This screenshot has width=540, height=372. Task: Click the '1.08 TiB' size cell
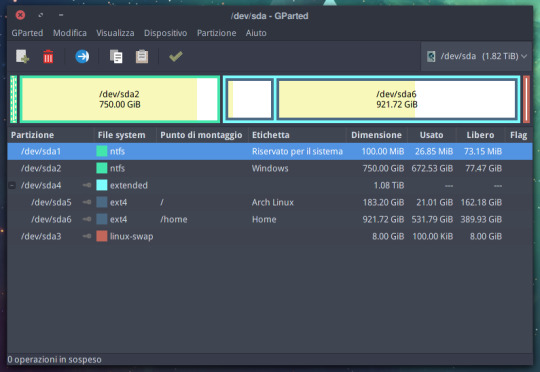click(389, 185)
